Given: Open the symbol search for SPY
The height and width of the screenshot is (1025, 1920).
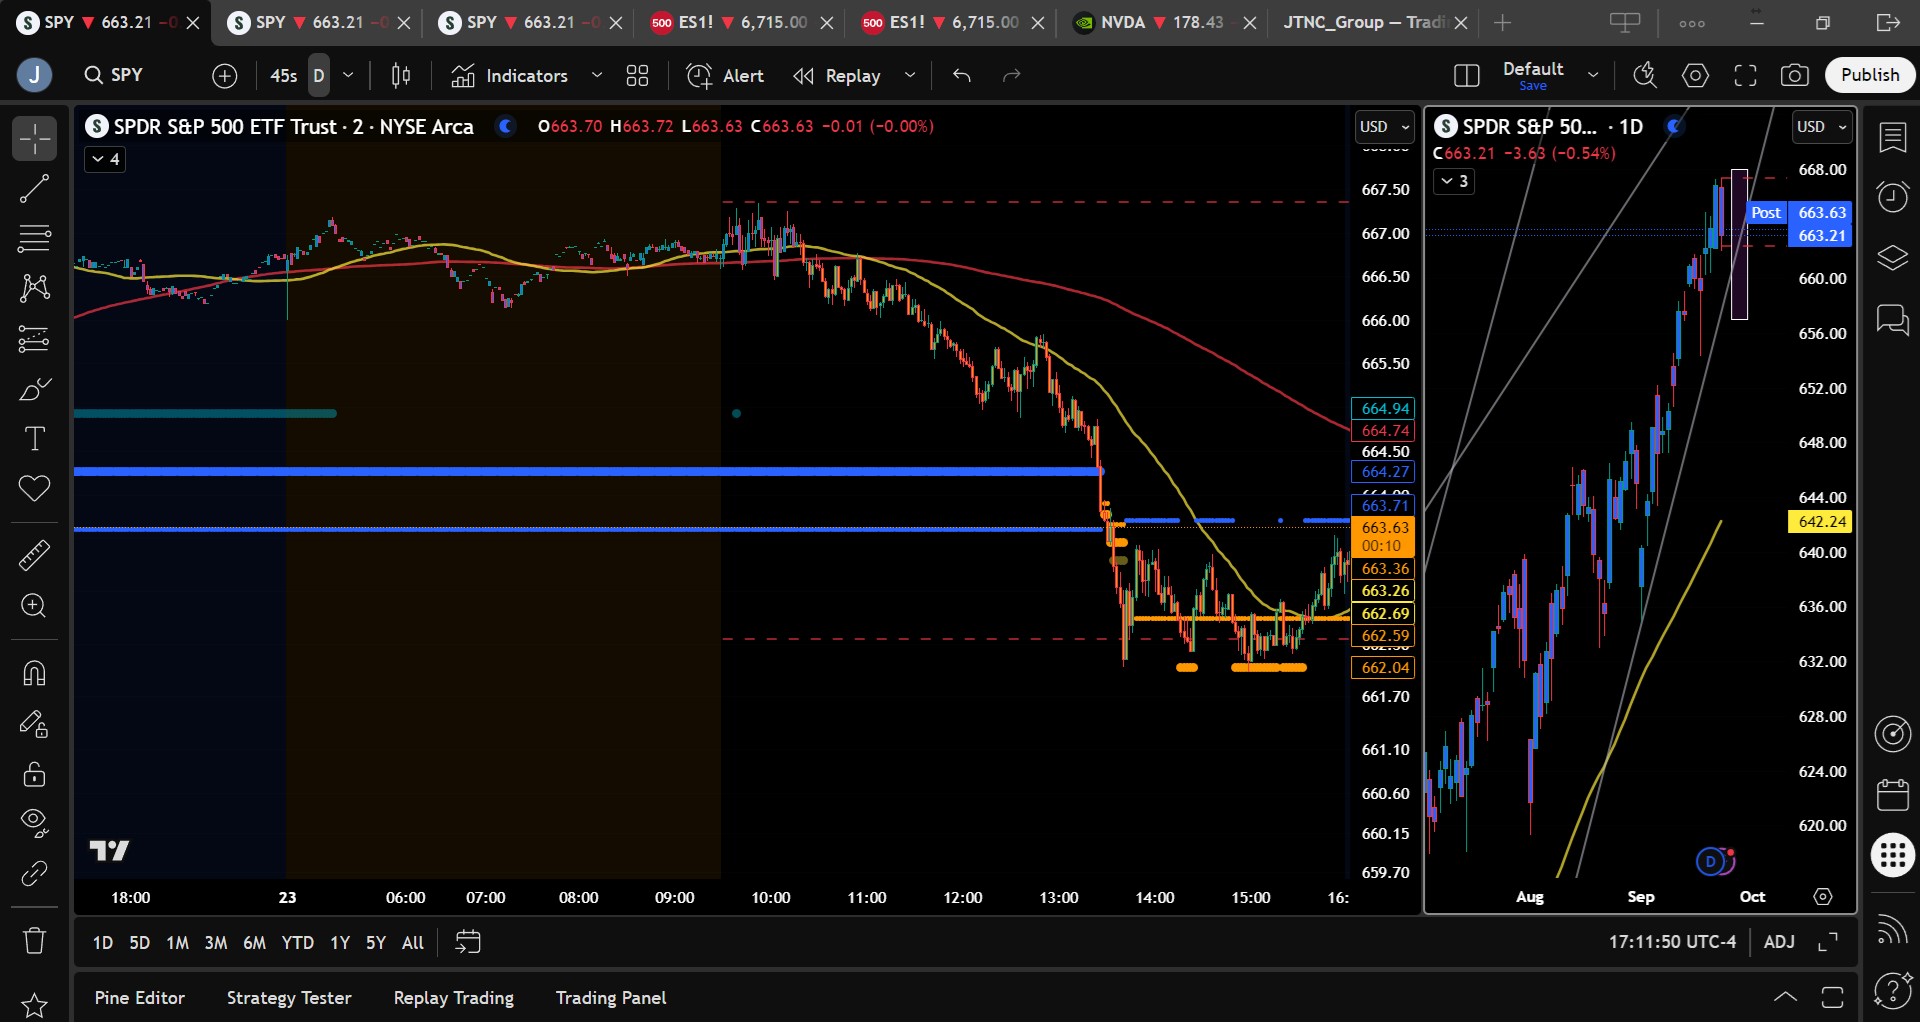Looking at the screenshot, I should [114, 75].
